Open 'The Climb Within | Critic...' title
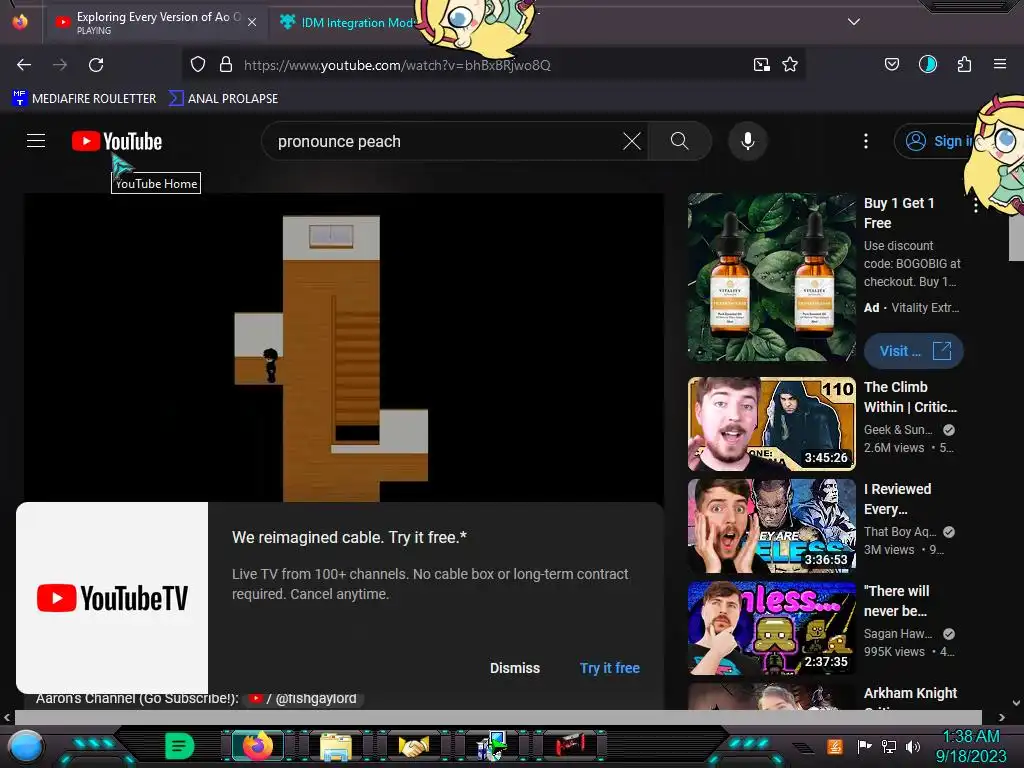Image resolution: width=1024 pixels, height=768 pixels. coord(910,397)
